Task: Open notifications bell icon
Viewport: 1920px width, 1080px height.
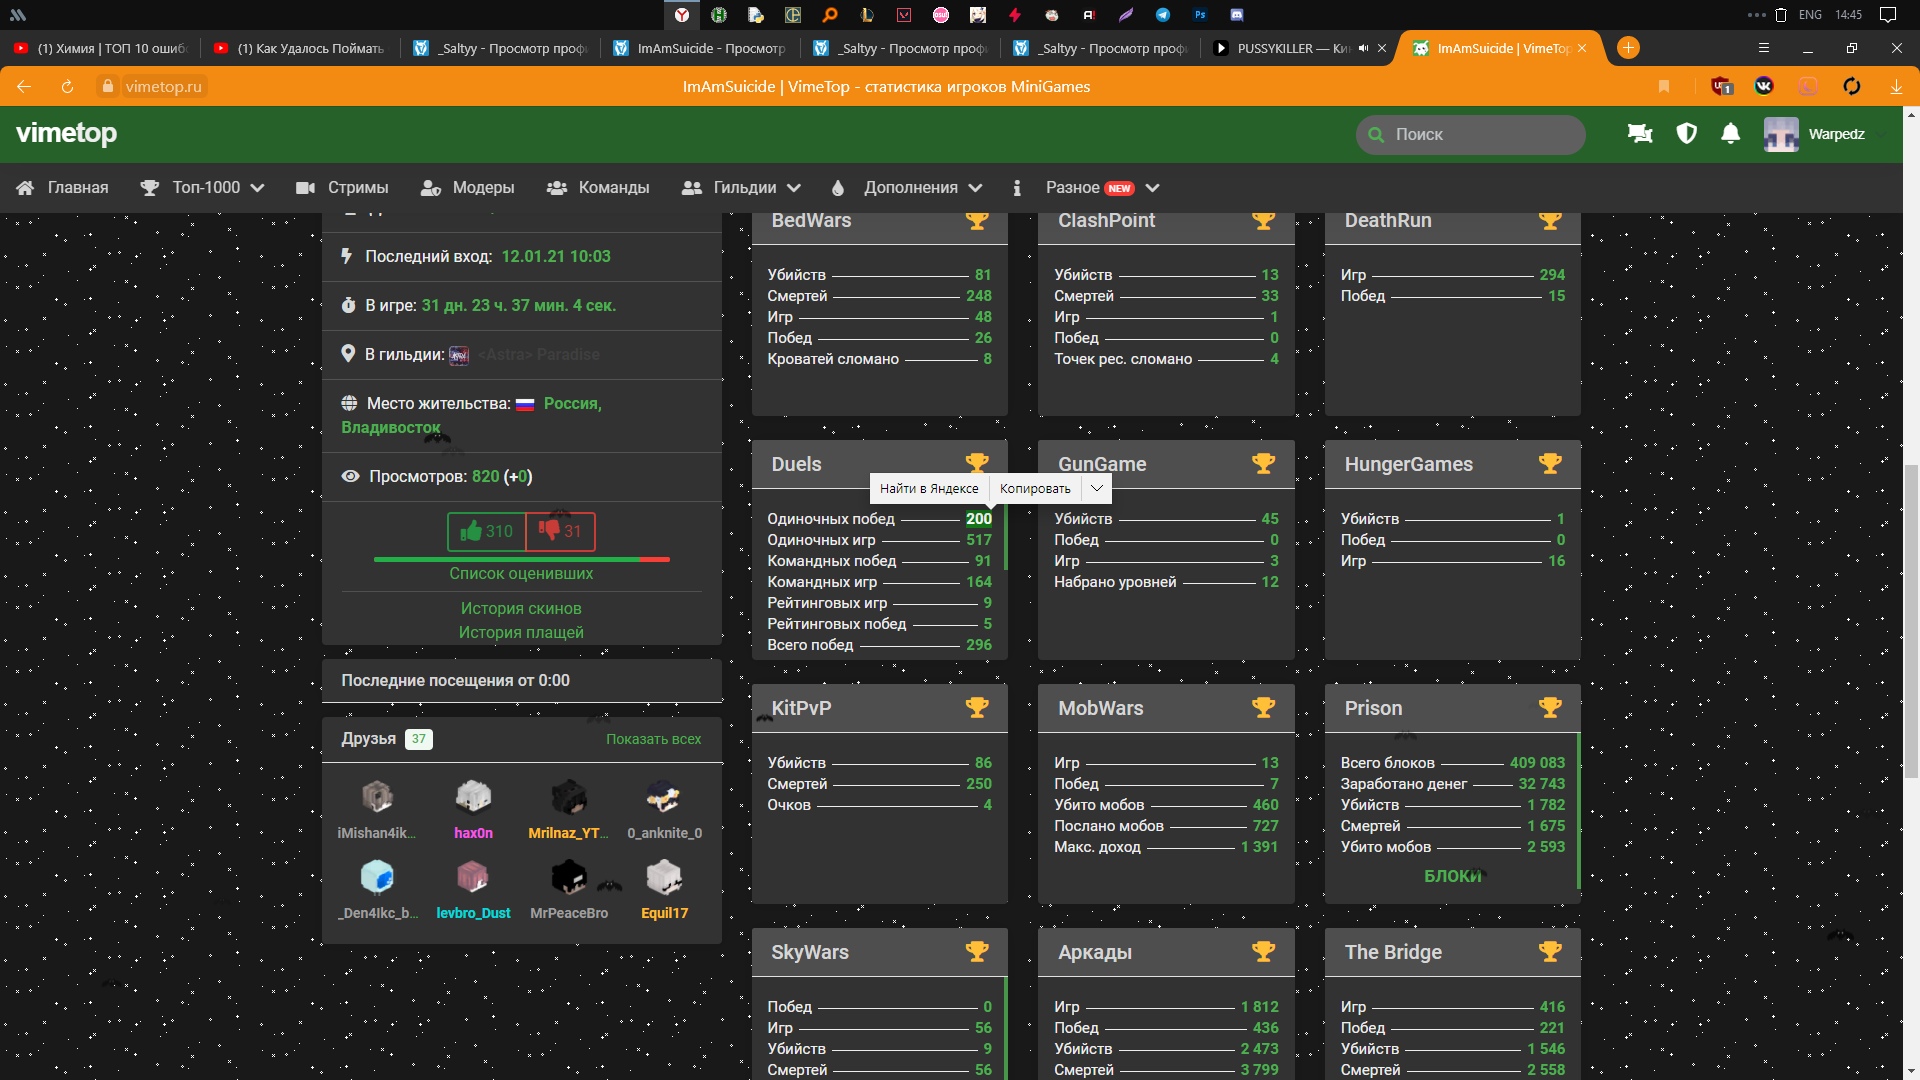Action: (1731, 134)
